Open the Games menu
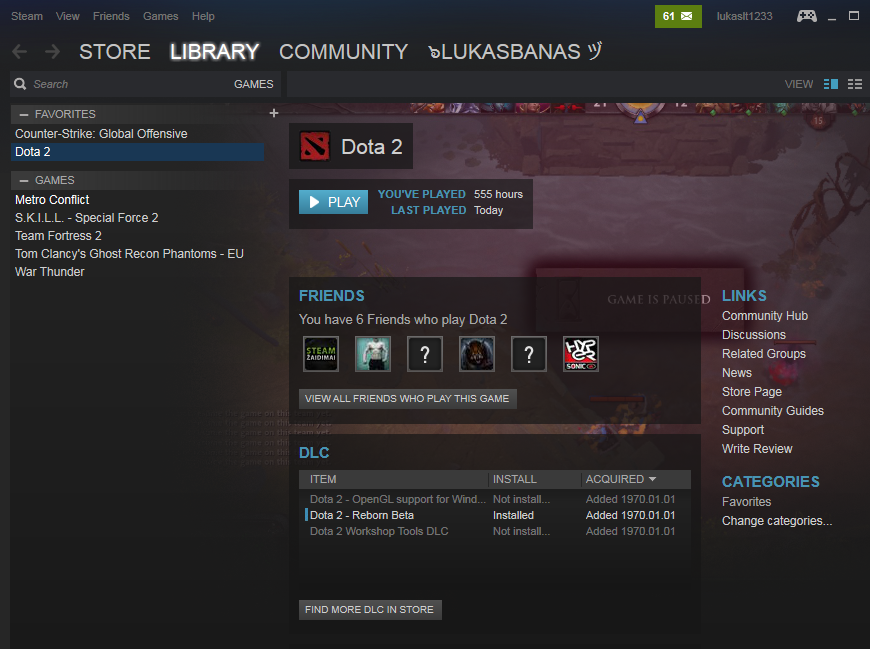The height and width of the screenshot is (649, 870). [x=160, y=16]
